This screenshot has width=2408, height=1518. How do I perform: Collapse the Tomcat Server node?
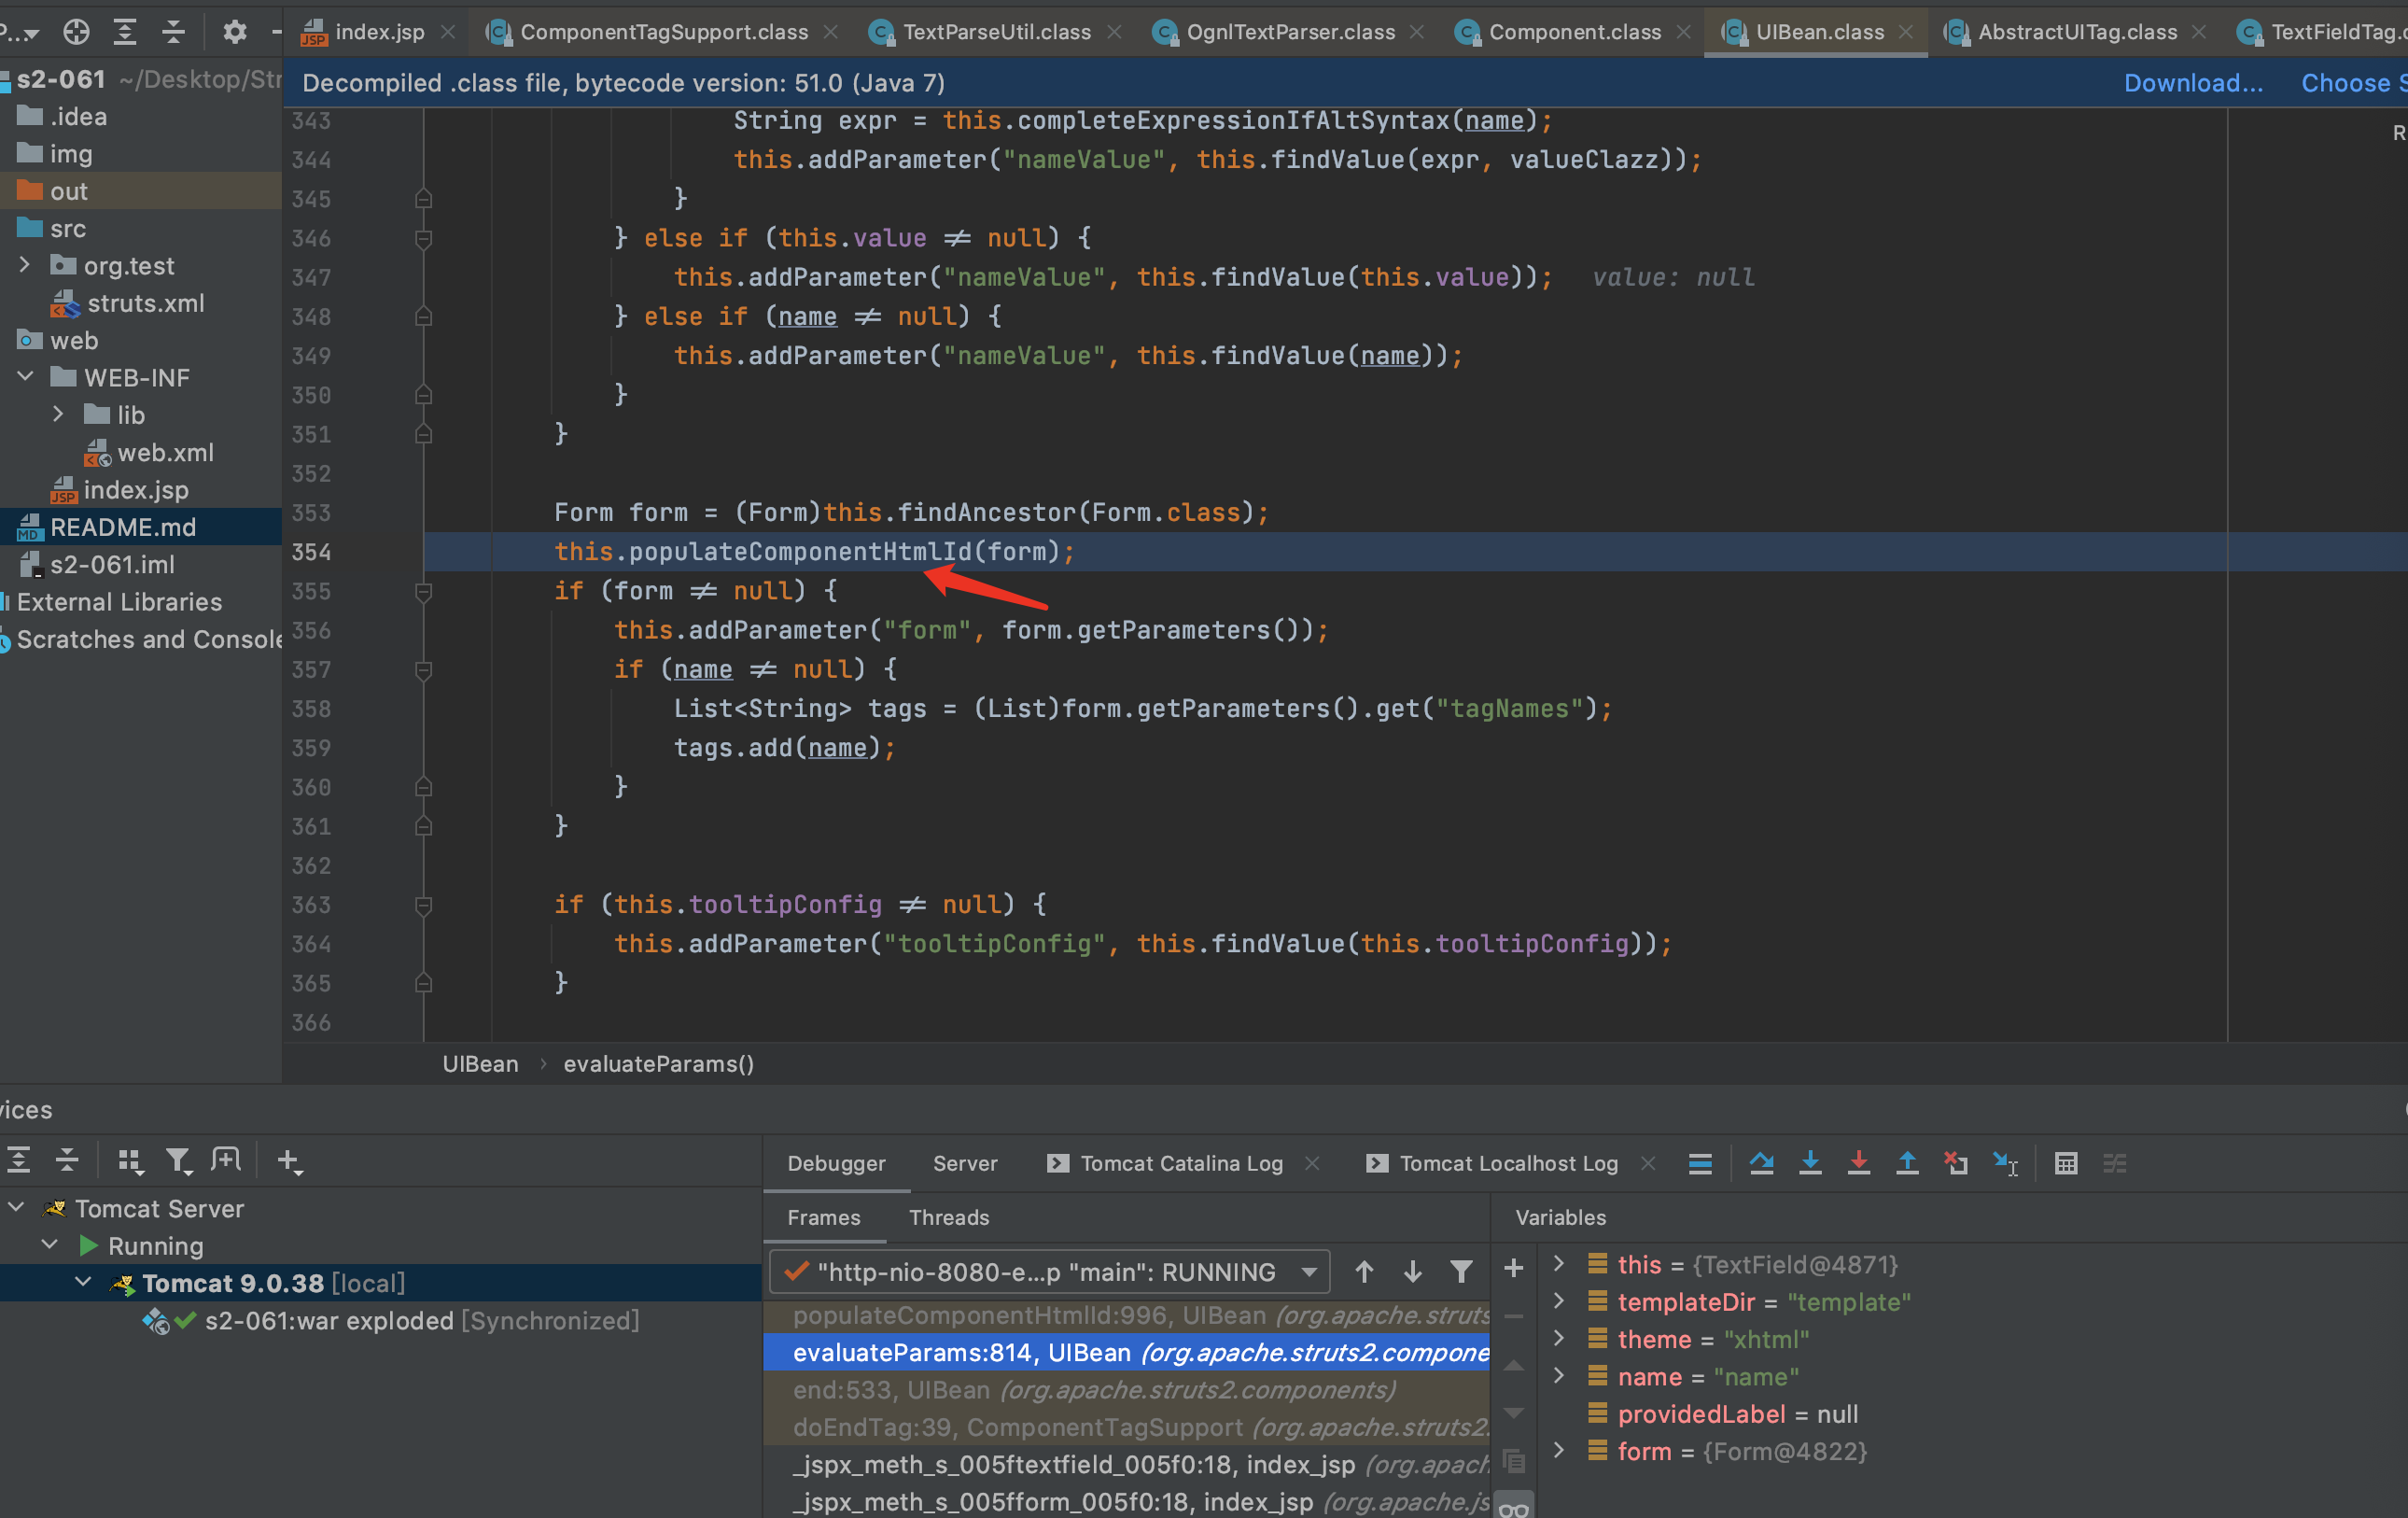coord(17,1208)
